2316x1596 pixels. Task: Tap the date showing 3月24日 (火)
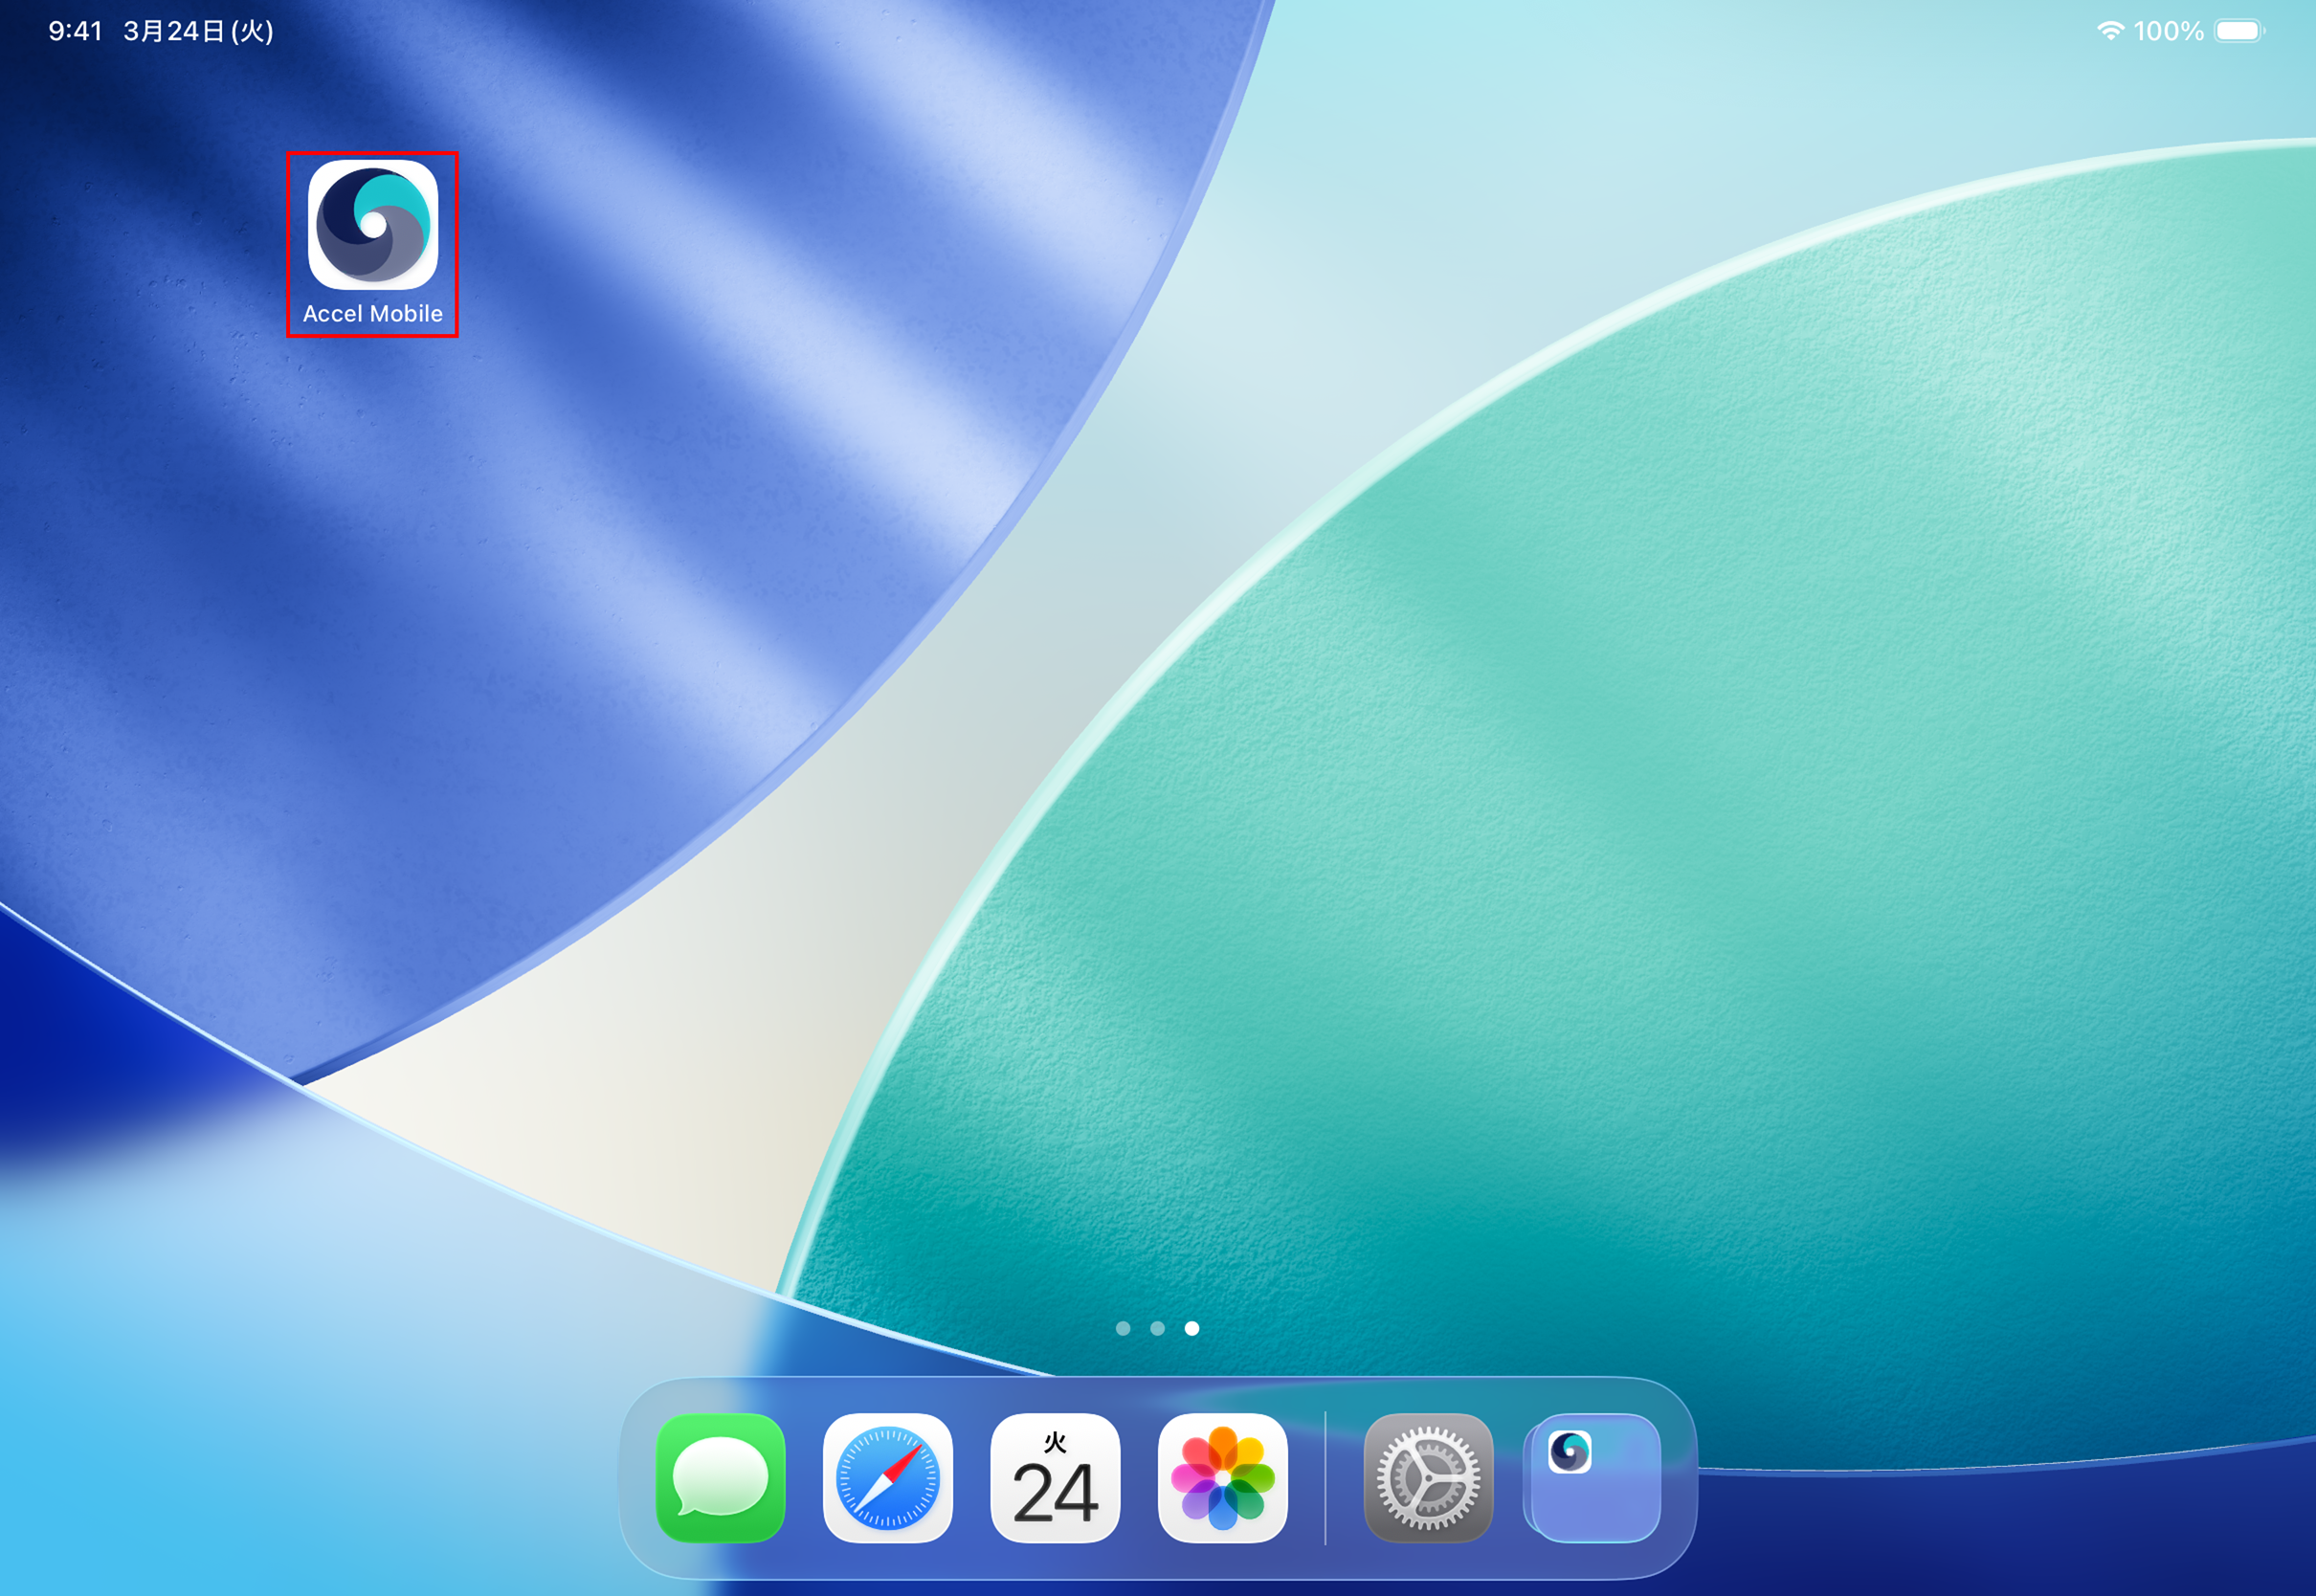click(196, 31)
